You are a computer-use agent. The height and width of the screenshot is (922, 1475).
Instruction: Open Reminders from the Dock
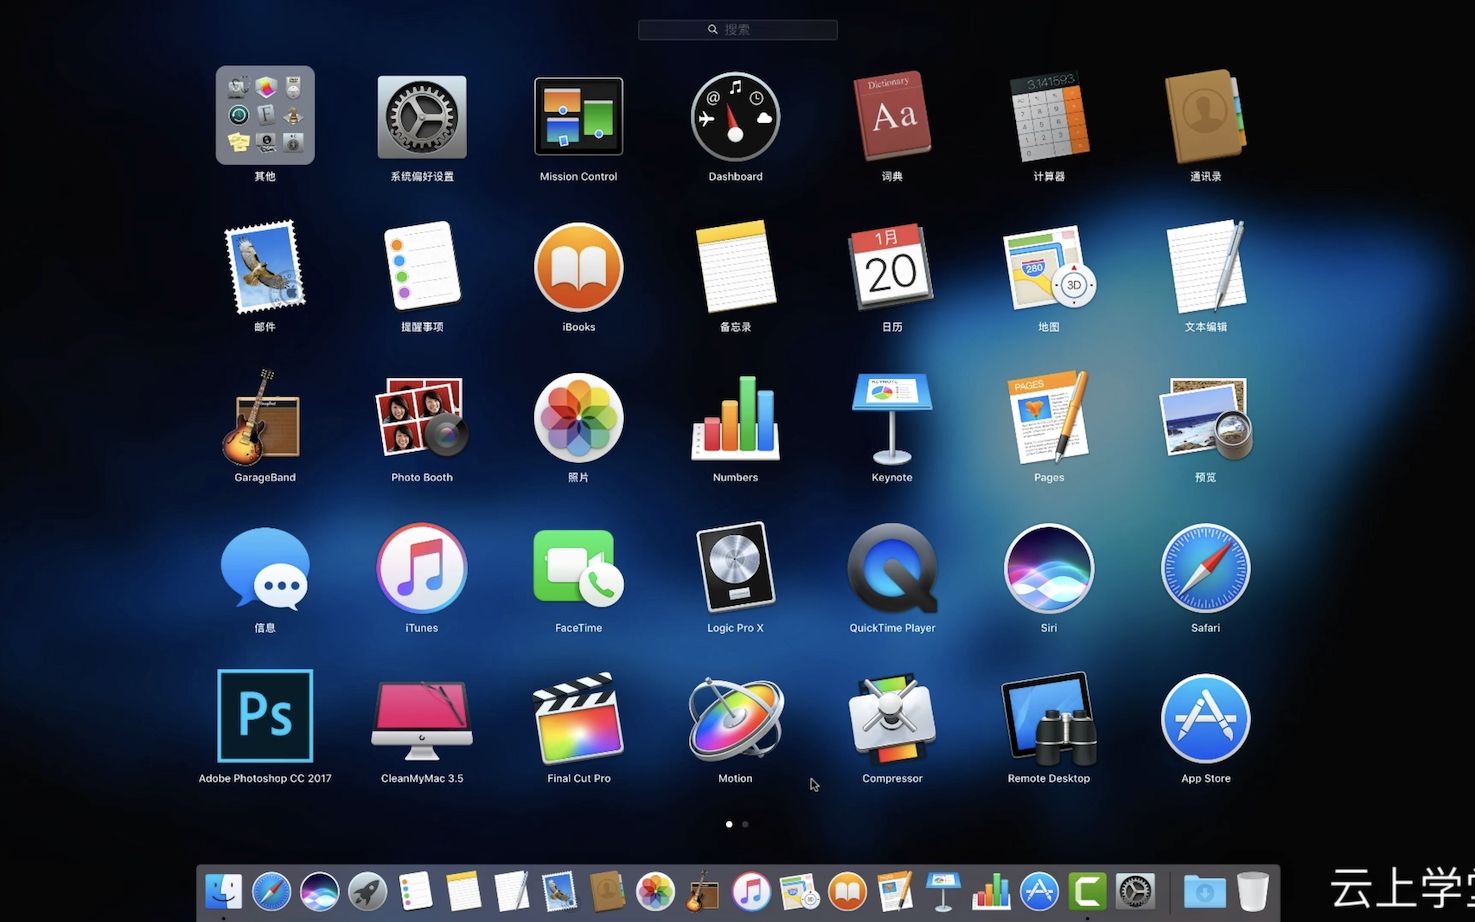[x=415, y=891]
